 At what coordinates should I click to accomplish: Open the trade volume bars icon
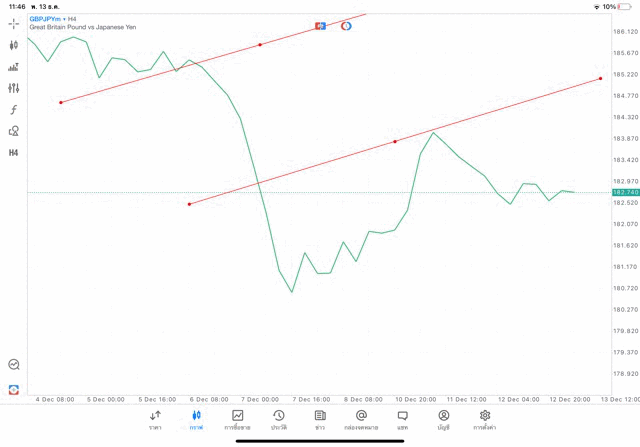click(x=14, y=67)
